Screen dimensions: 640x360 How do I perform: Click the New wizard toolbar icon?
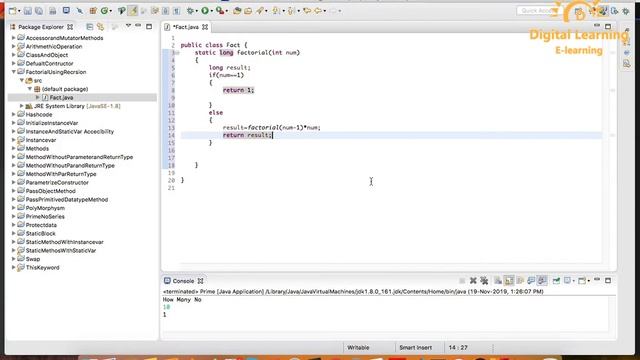point(13,11)
